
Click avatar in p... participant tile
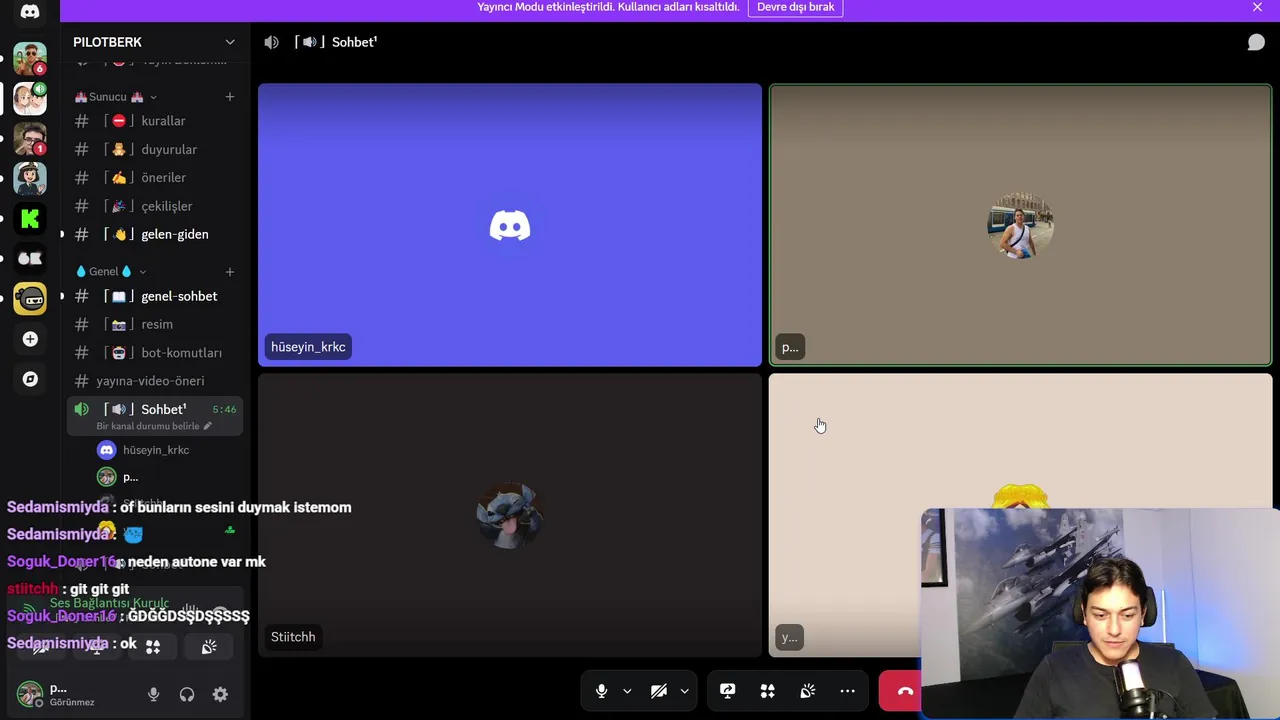[x=1020, y=226]
